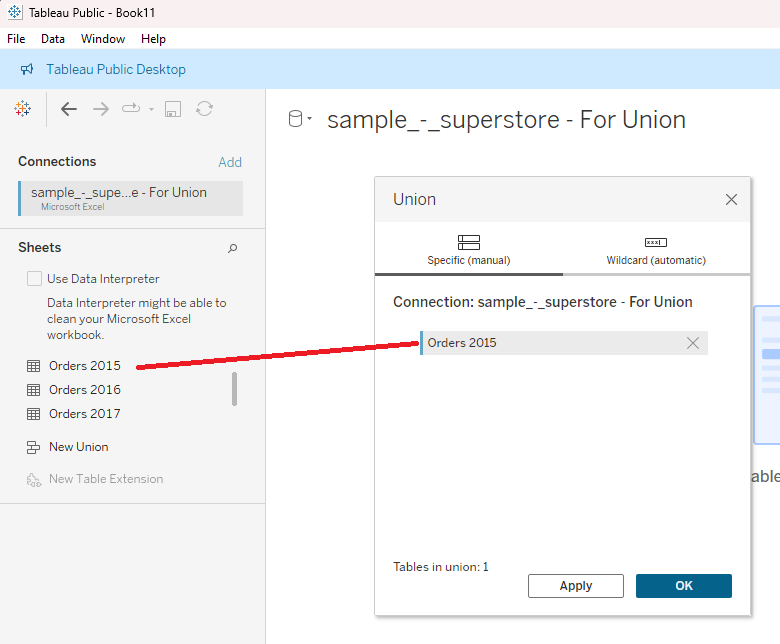Open the data source database dropdown

coord(300,120)
